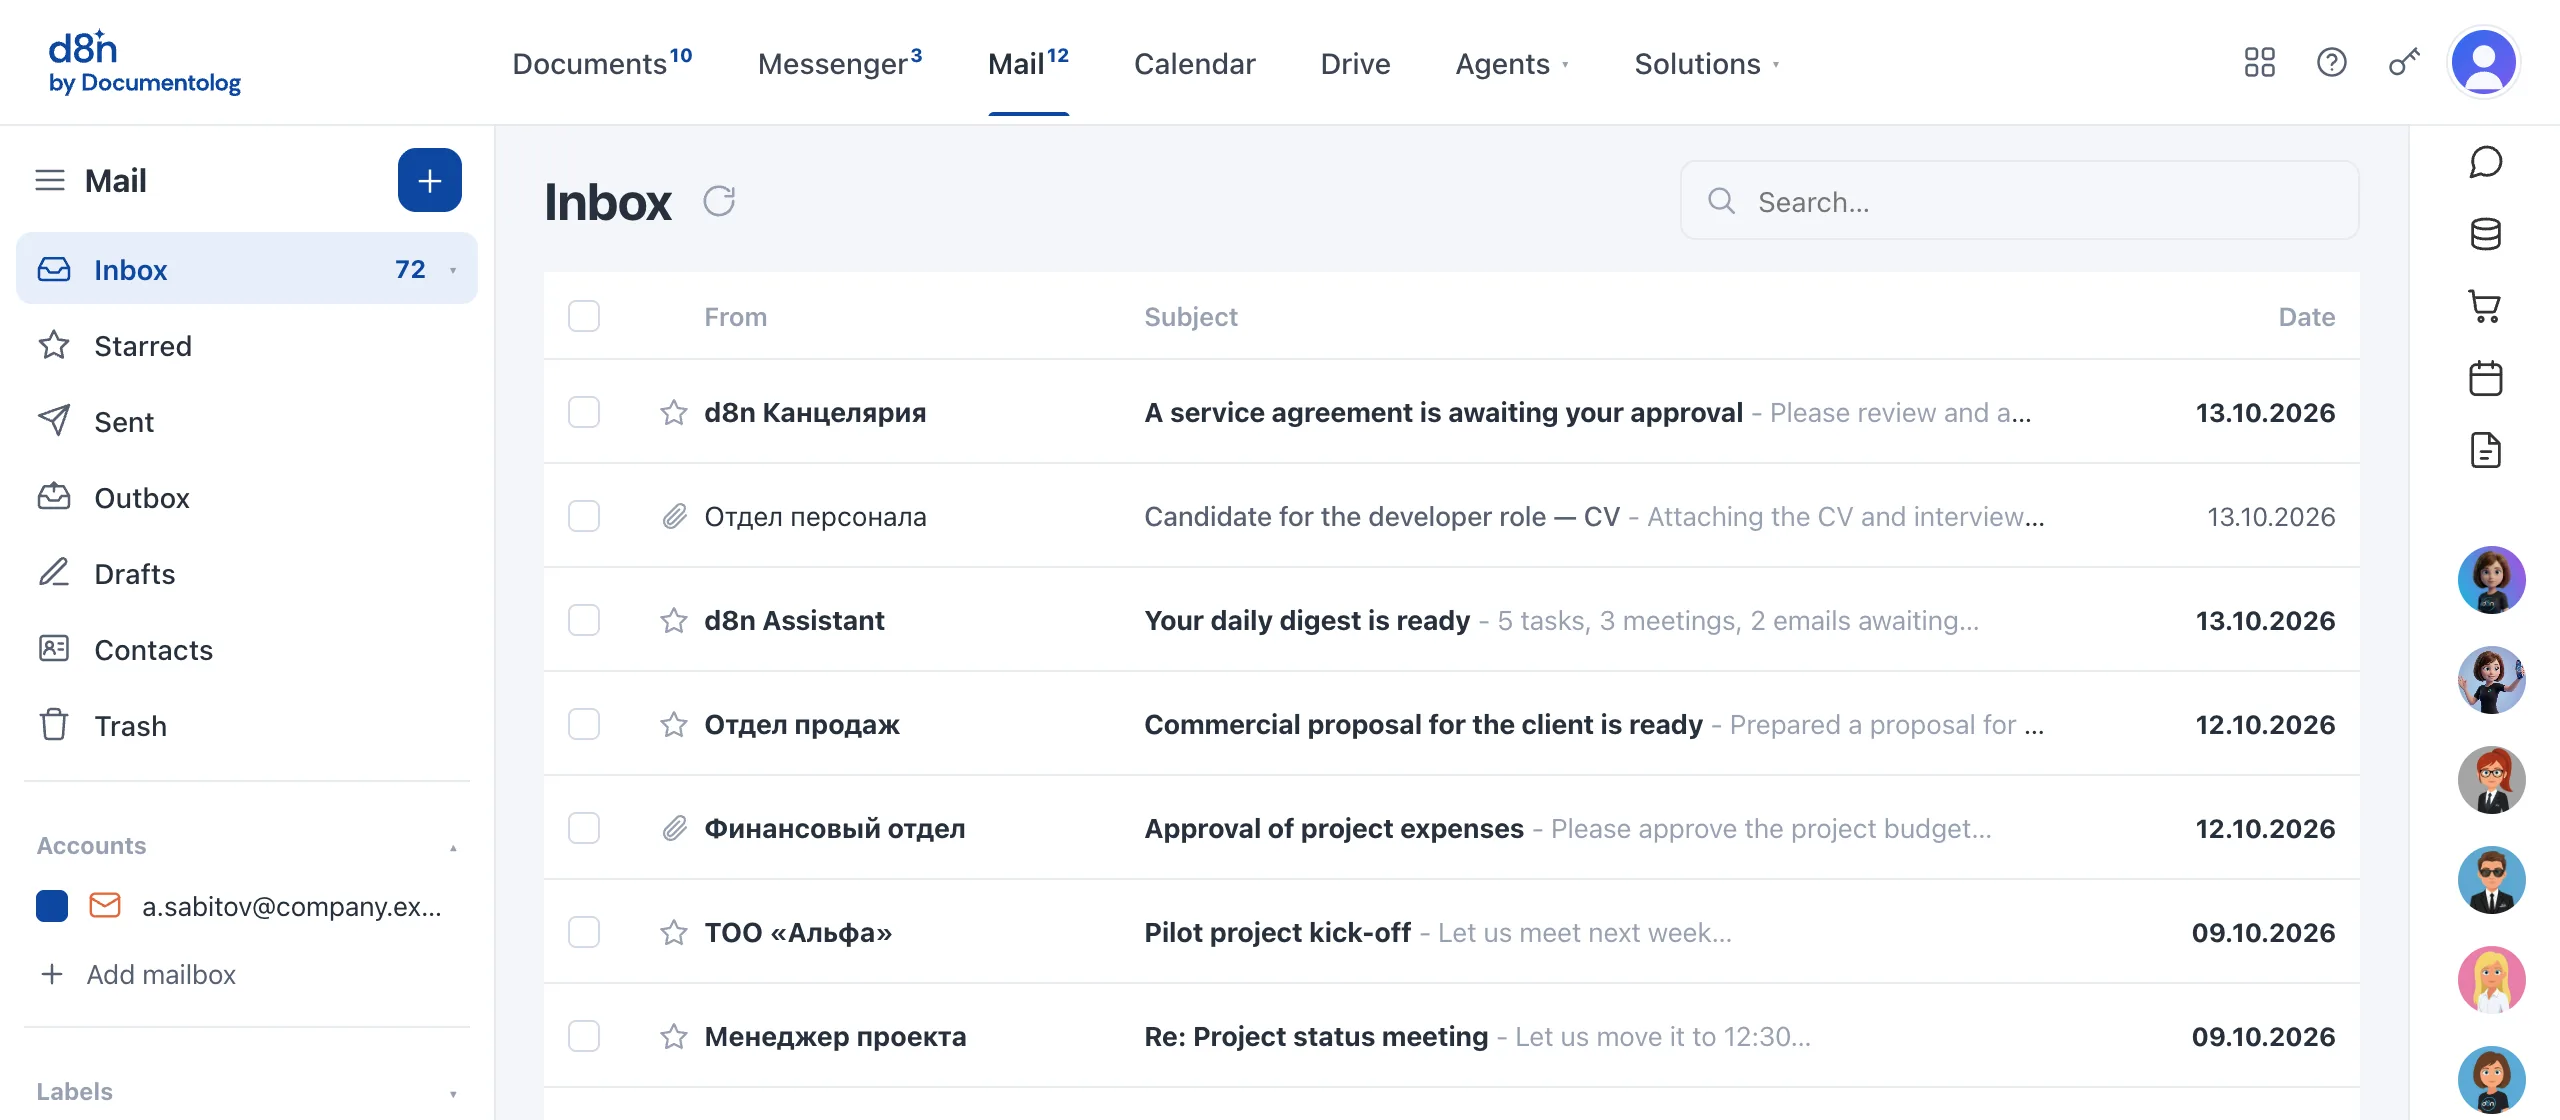This screenshot has width=2560, height=1120.
Task: Click attachment icon on Отдел персонала email
Action: pyautogui.click(x=674, y=516)
